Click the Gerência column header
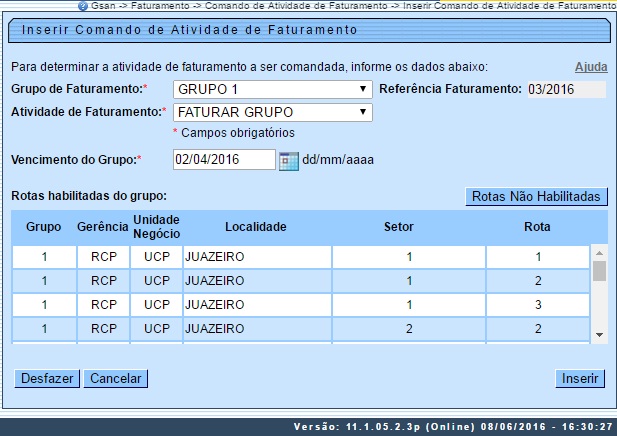 point(103,227)
